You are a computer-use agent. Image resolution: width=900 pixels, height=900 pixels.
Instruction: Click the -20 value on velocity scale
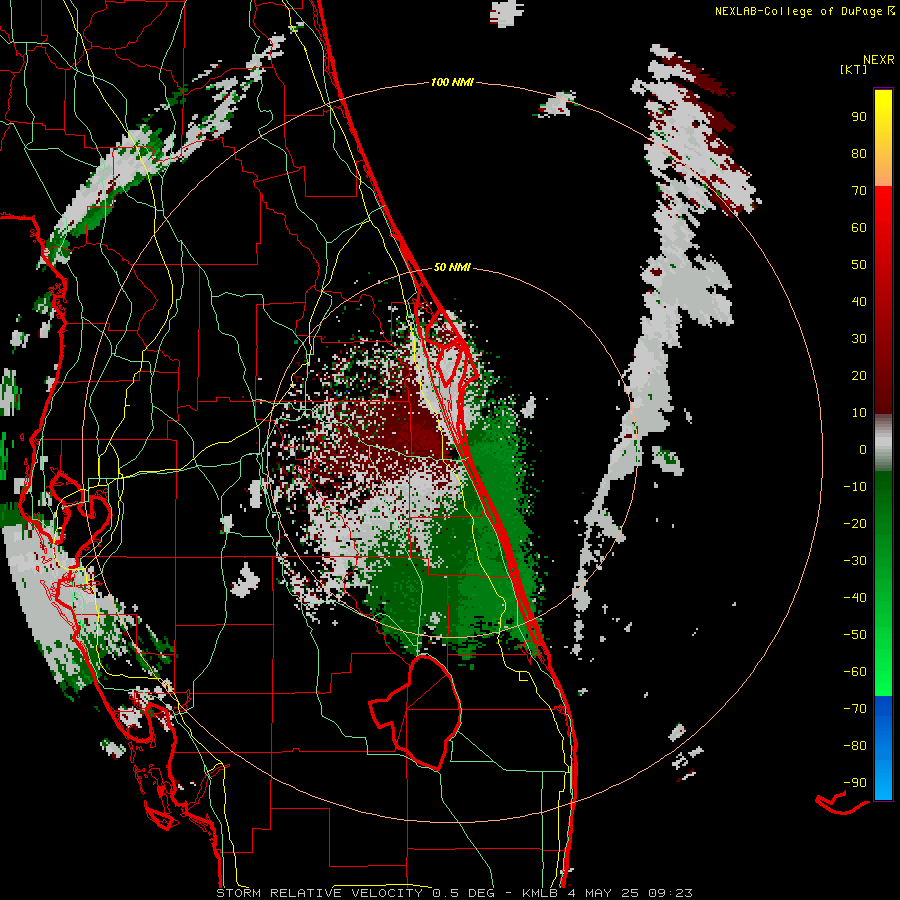point(855,523)
